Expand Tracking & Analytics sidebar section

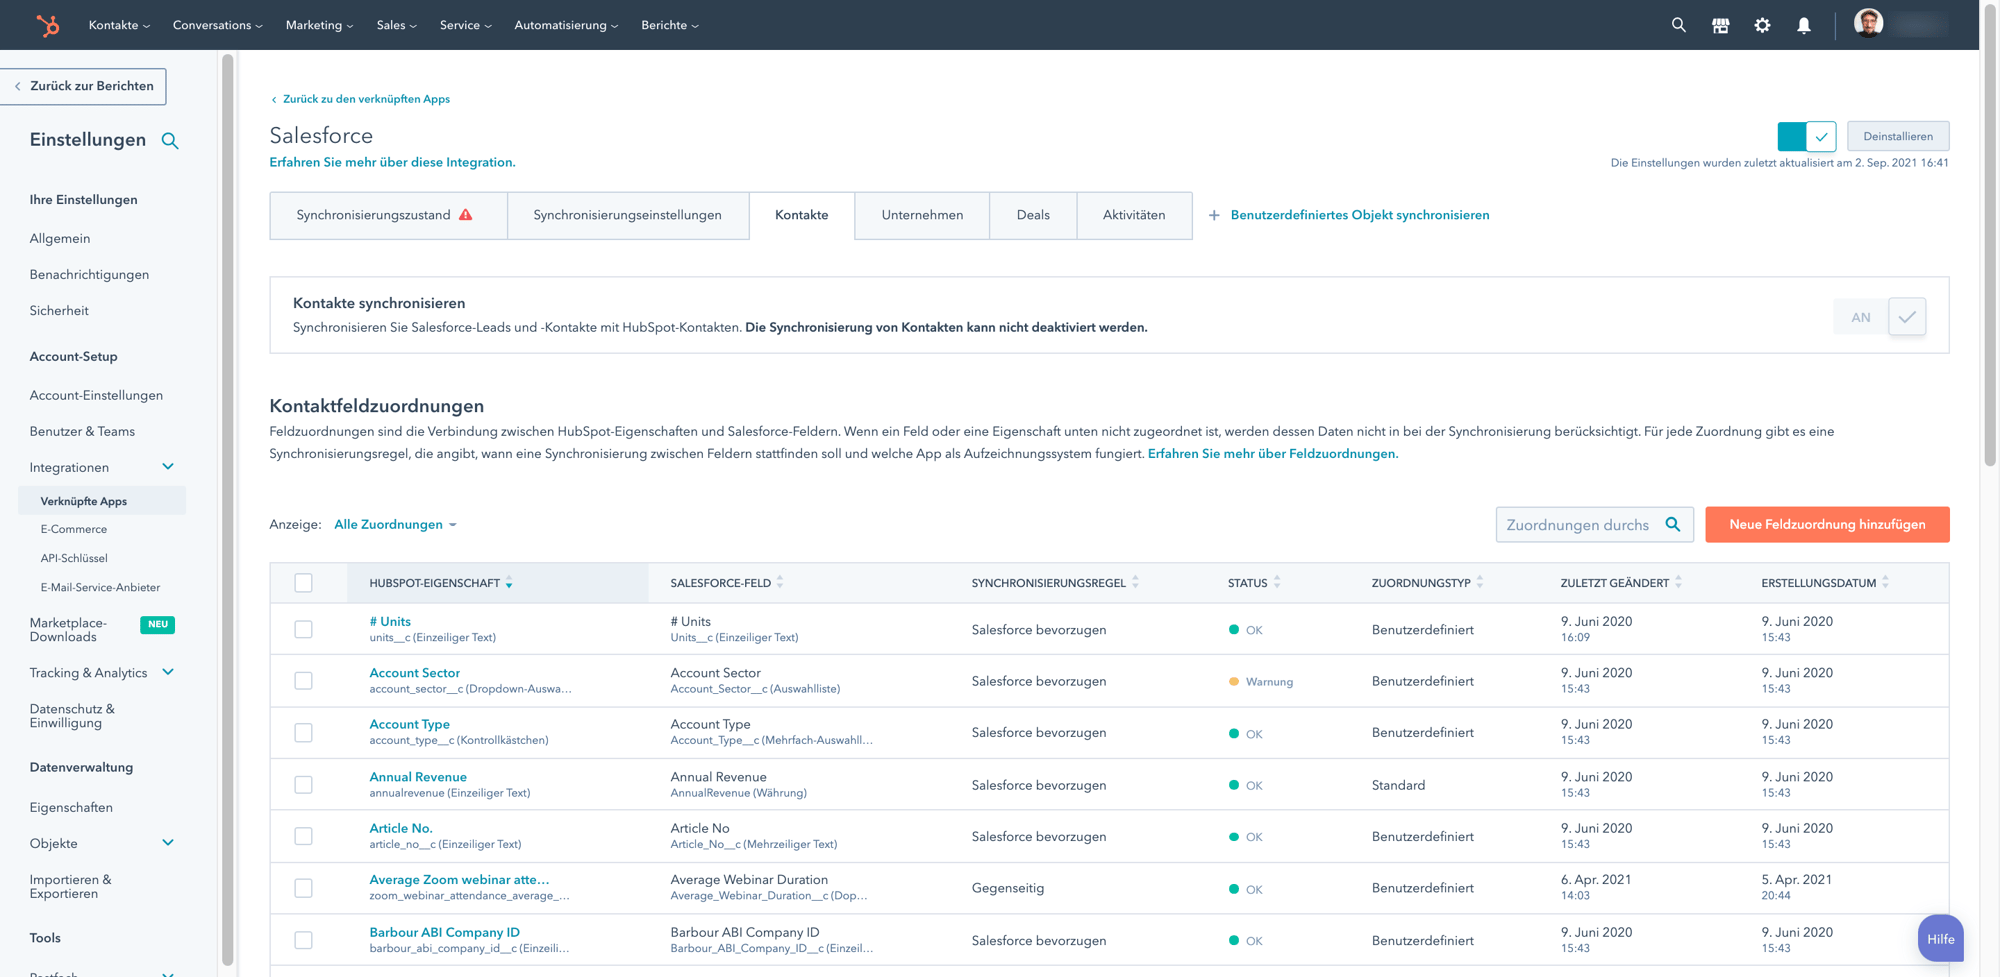168,673
